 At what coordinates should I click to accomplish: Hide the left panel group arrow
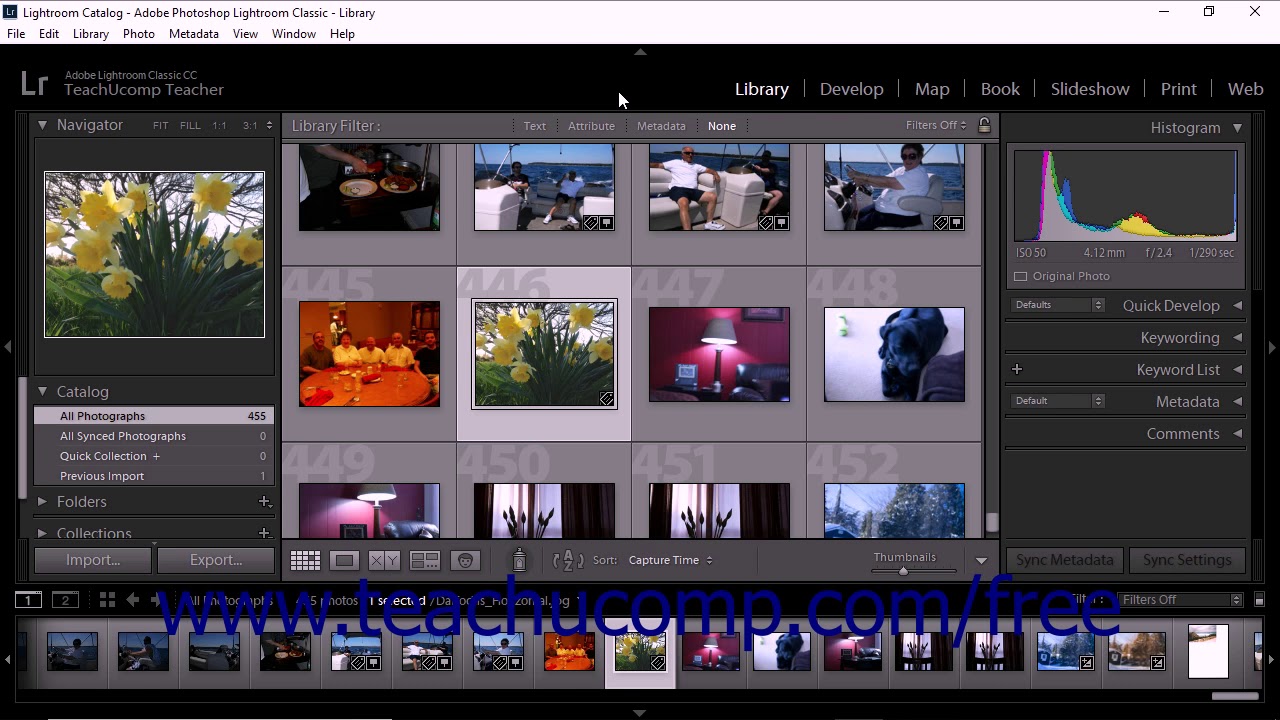tap(7, 347)
